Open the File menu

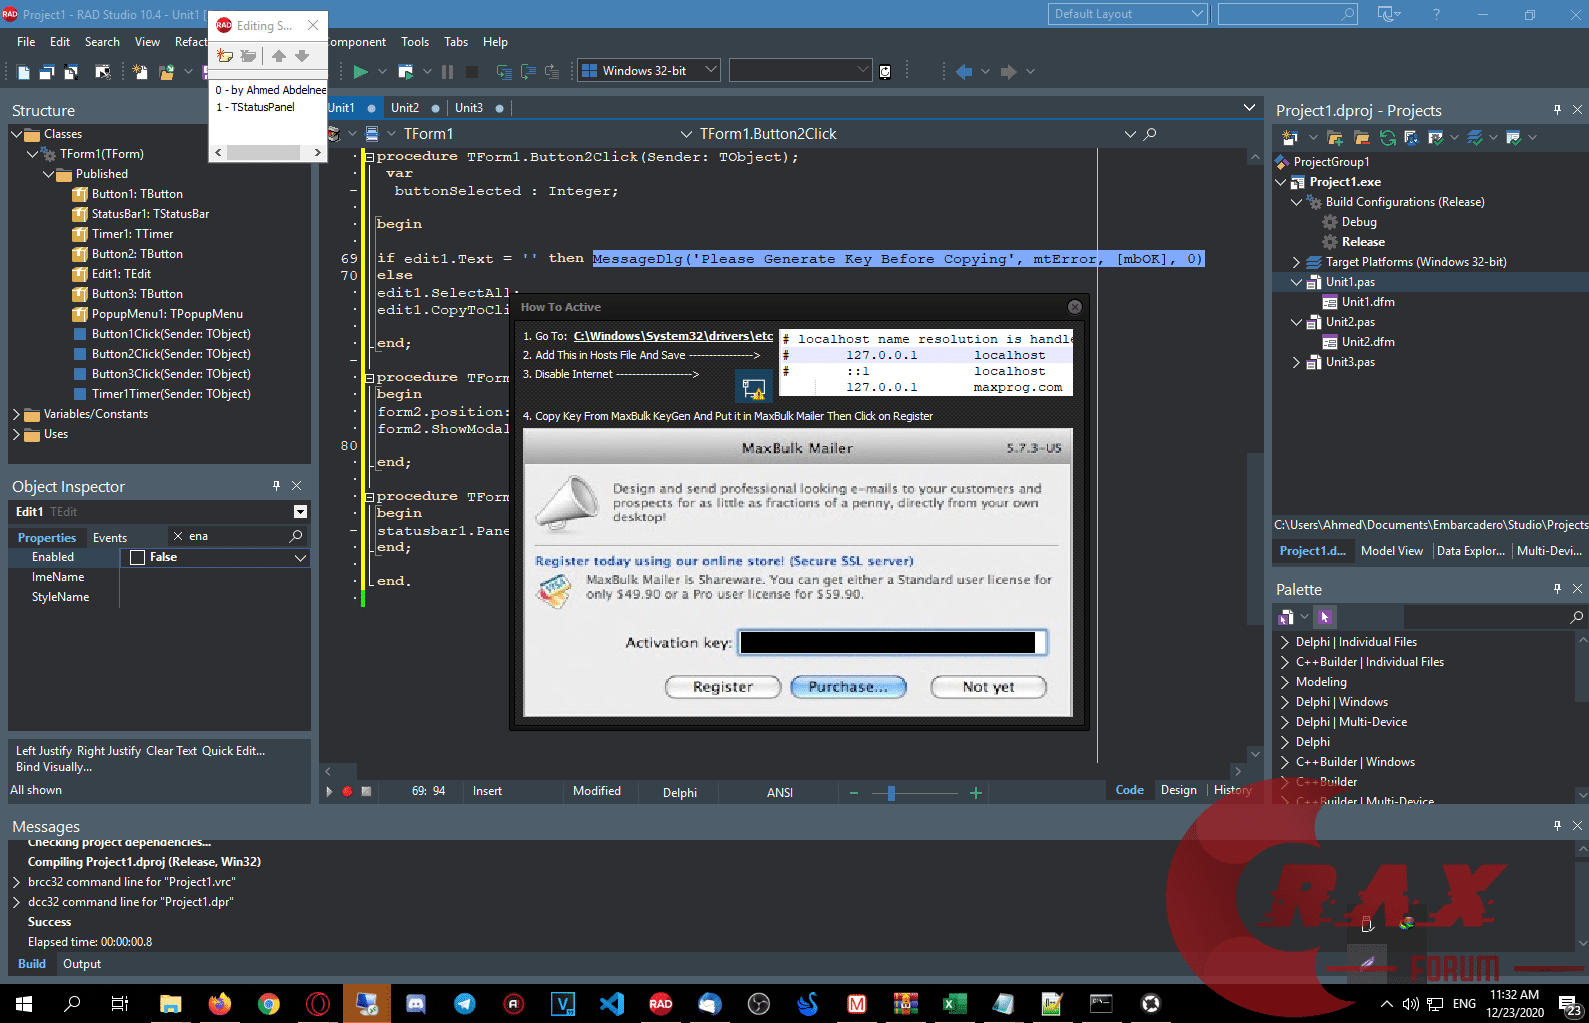click(x=26, y=42)
